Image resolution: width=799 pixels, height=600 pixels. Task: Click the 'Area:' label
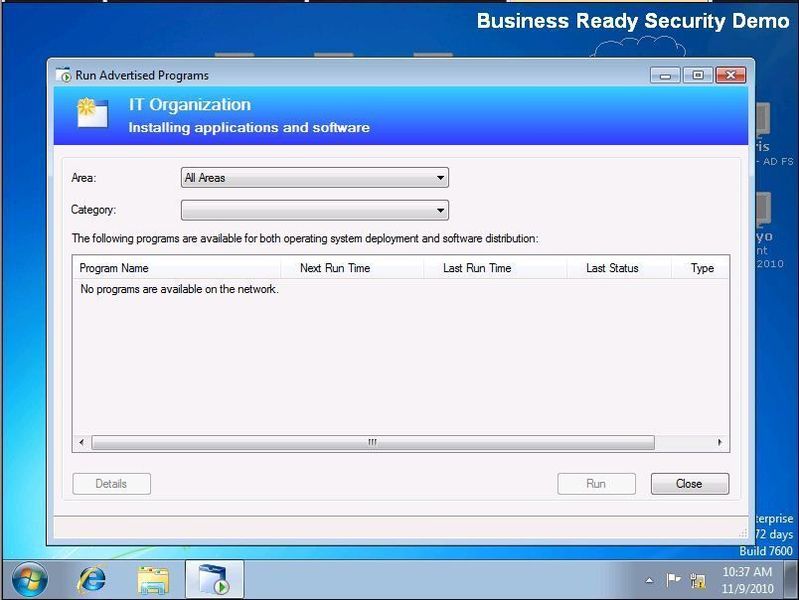pos(84,178)
